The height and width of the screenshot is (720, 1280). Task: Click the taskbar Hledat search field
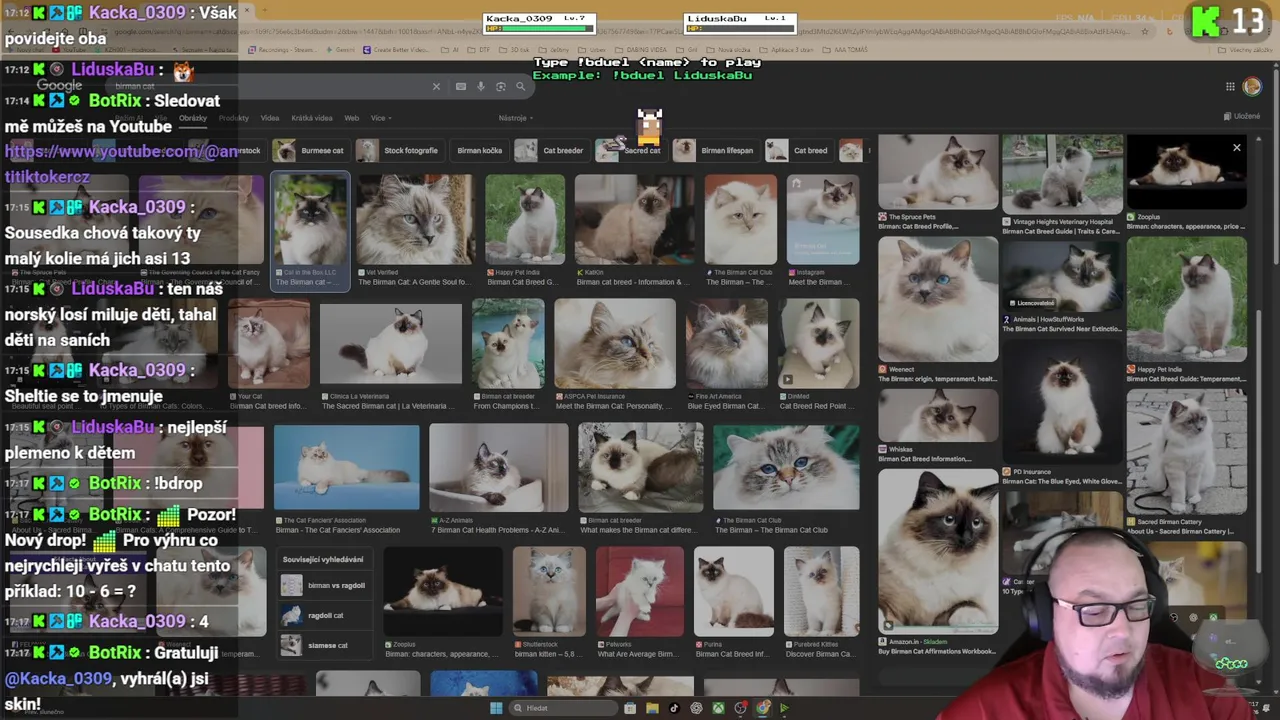pyautogui.click(x=563, y=708)
